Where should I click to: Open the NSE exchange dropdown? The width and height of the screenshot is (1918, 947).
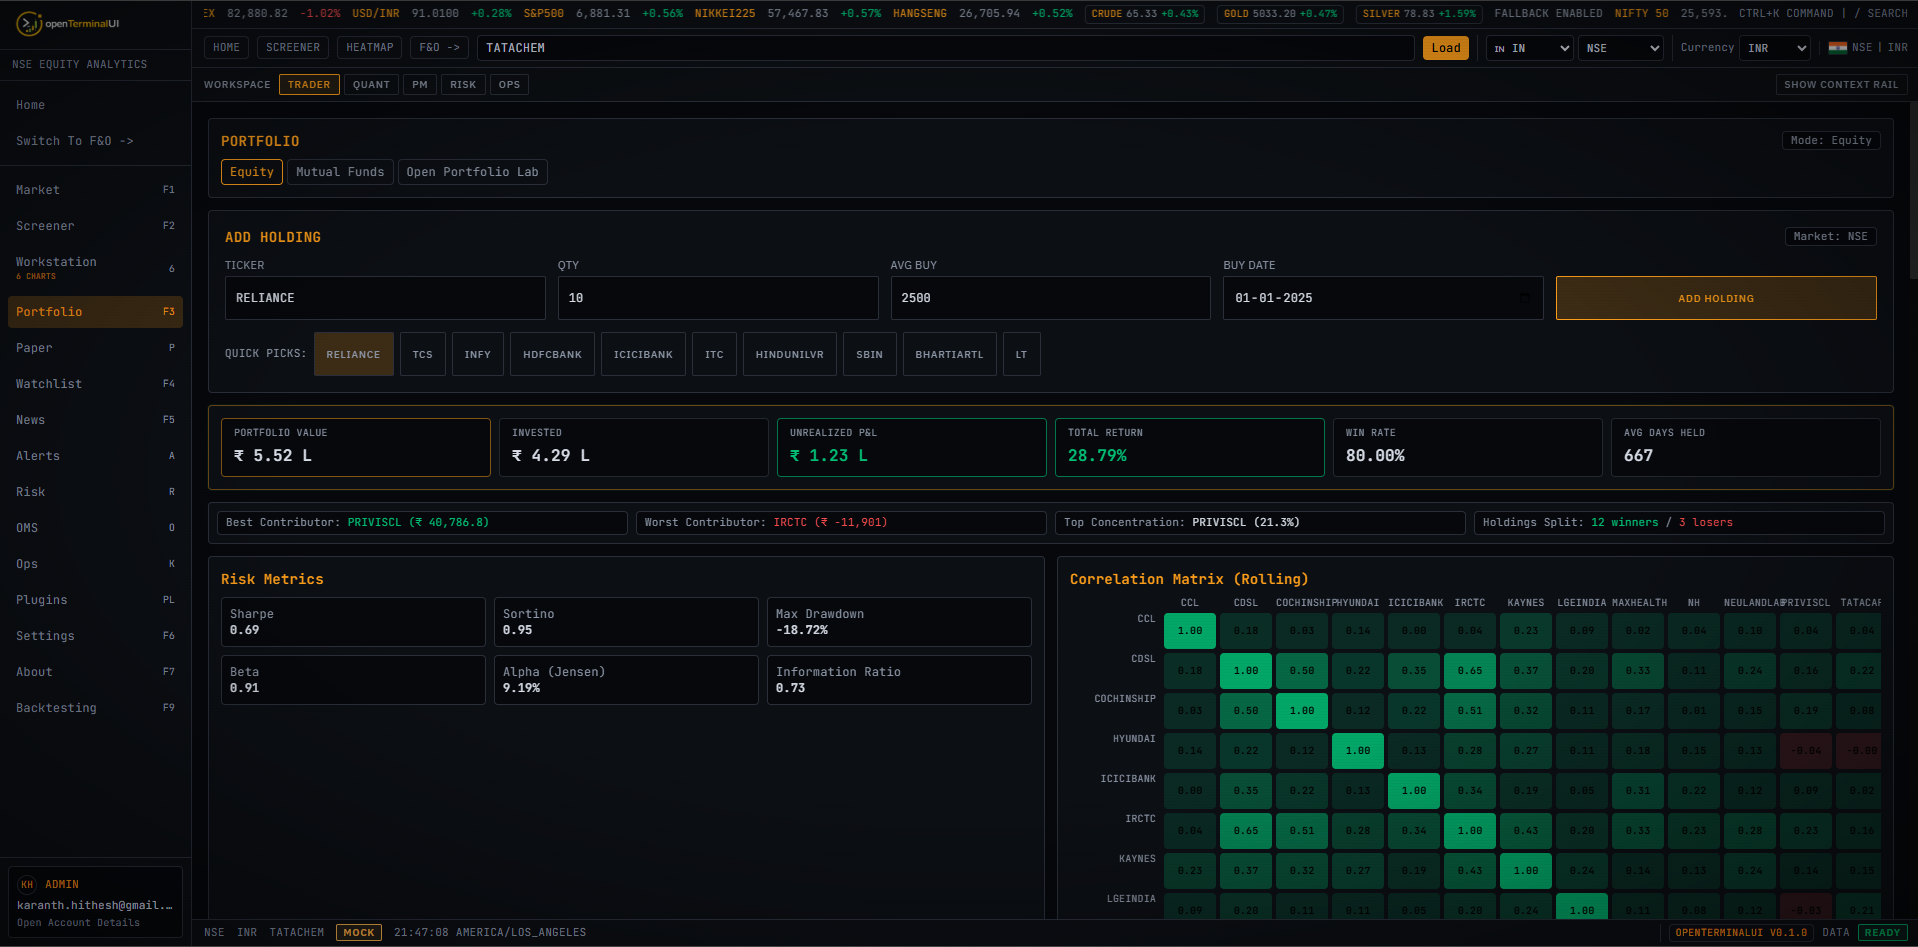click(x=1621, y=48)
